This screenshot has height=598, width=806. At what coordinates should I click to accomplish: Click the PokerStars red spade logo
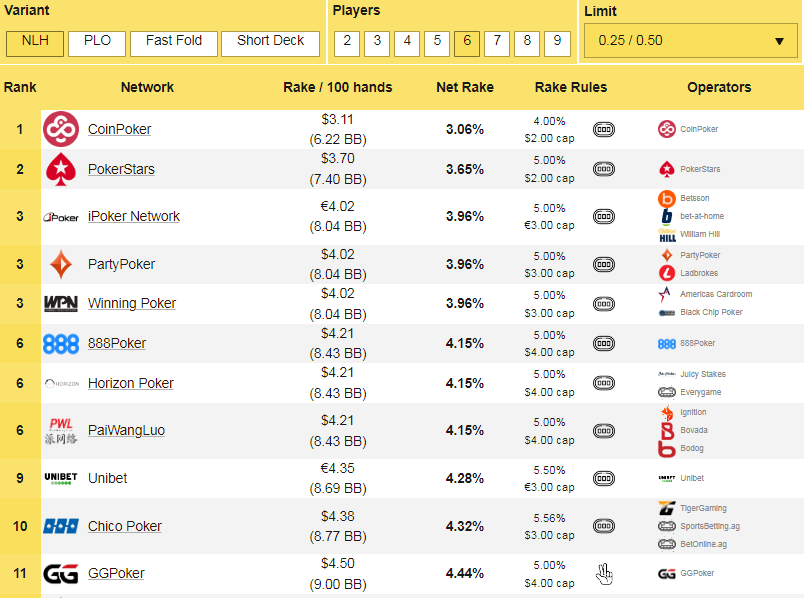coord(61,169)
